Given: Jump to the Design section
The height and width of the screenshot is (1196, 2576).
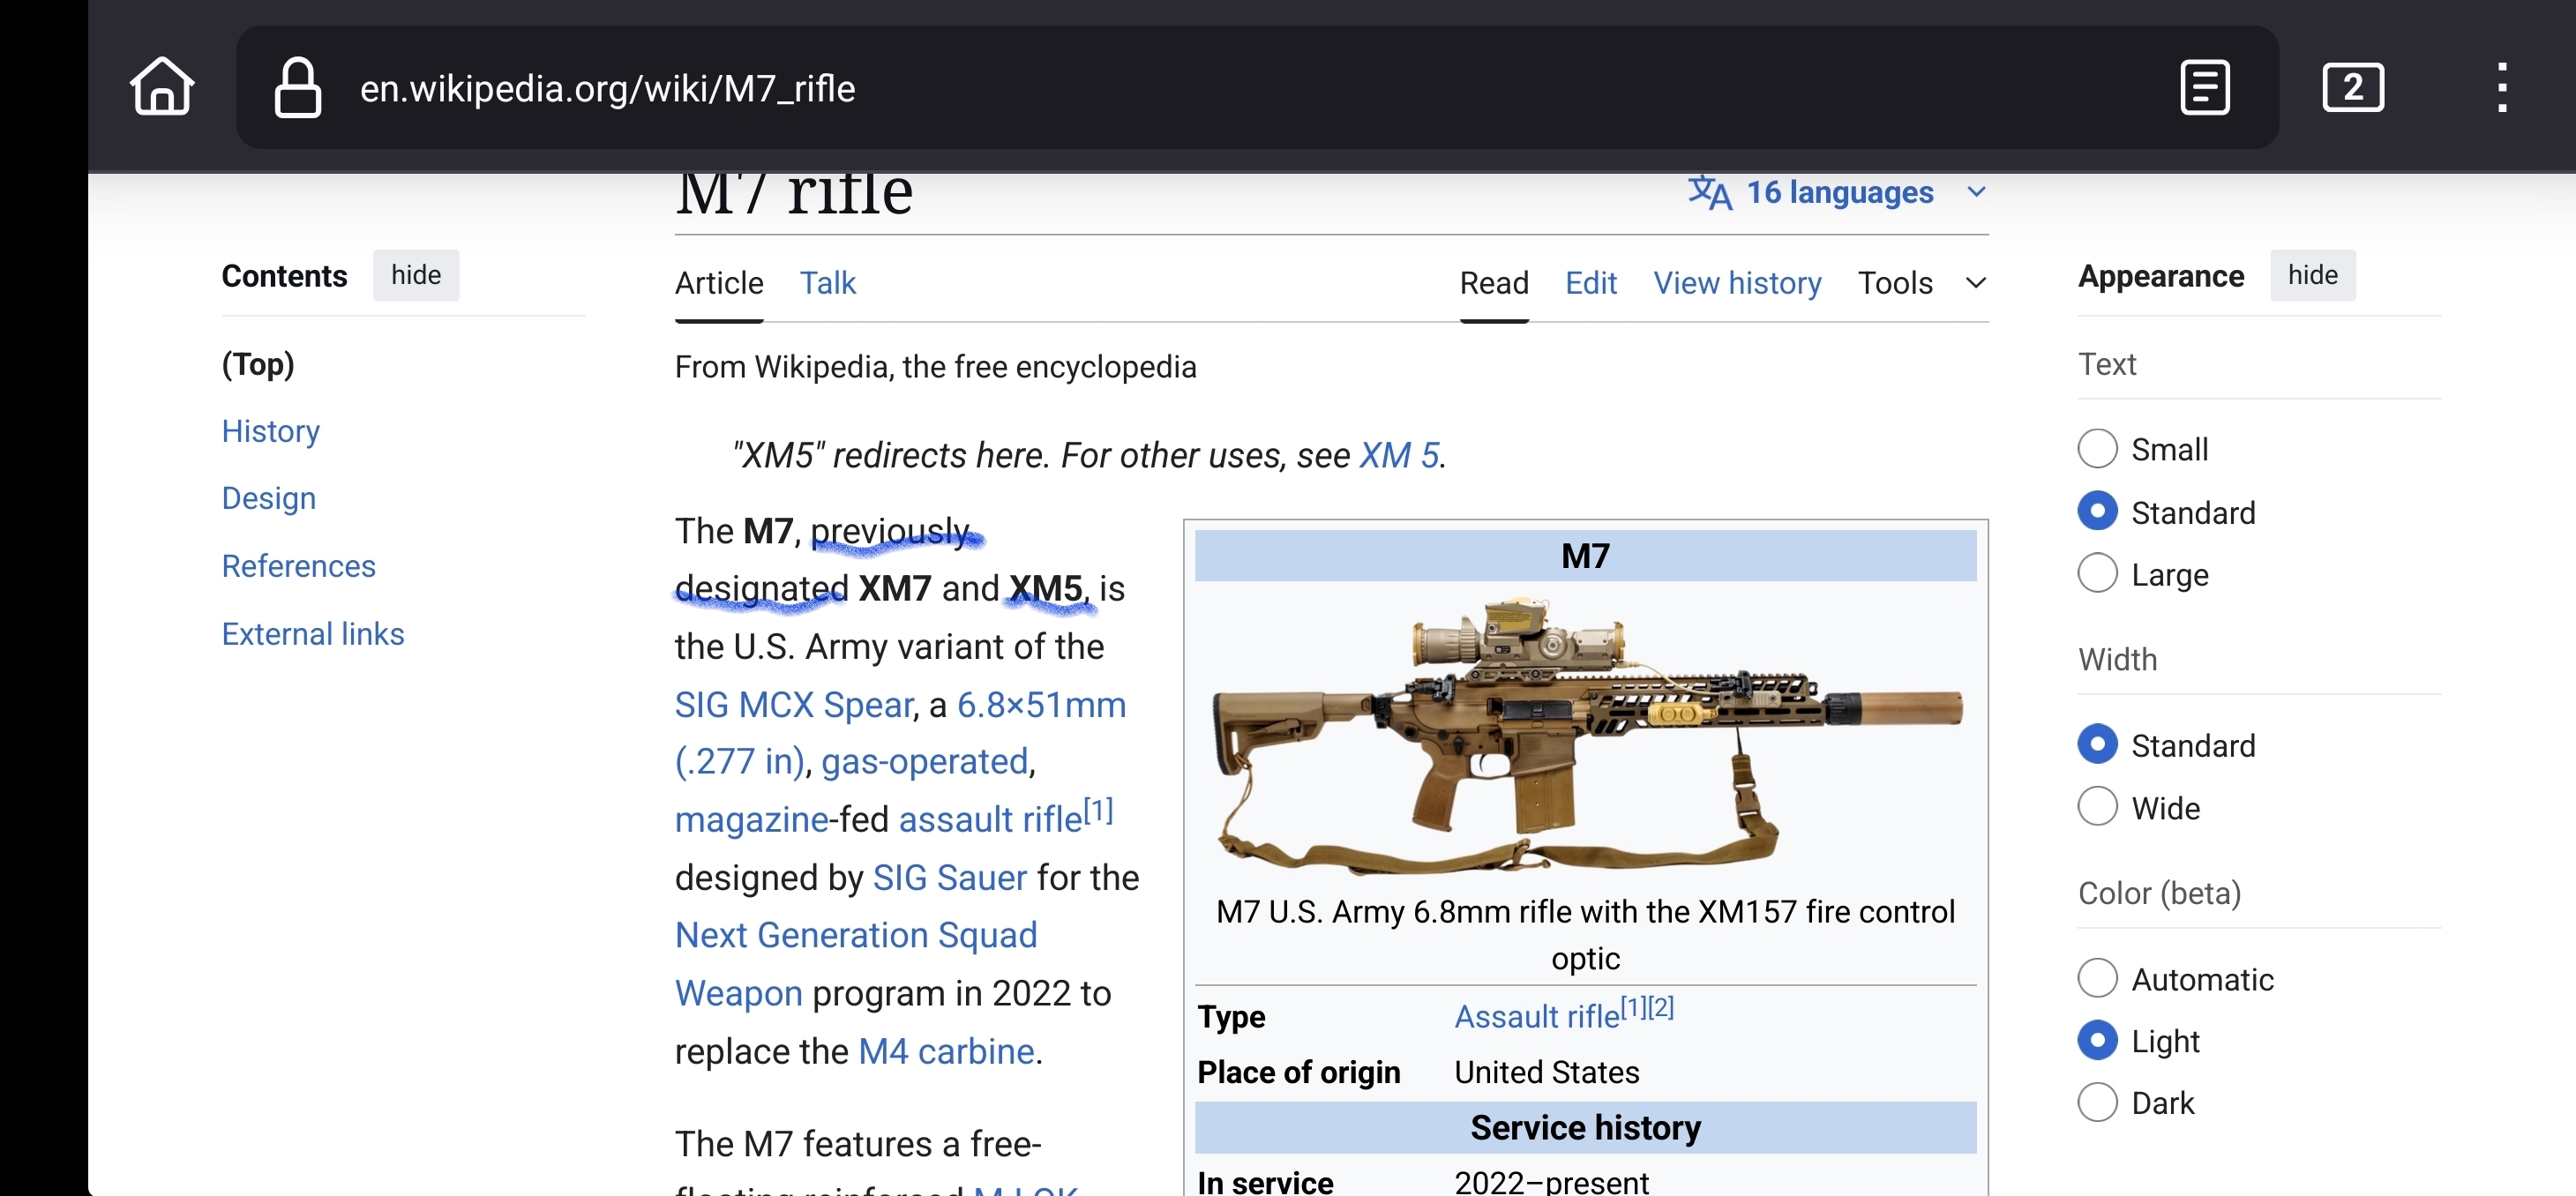Looking at the screenshot, I should pyautogui.click(x=268, y=498).
